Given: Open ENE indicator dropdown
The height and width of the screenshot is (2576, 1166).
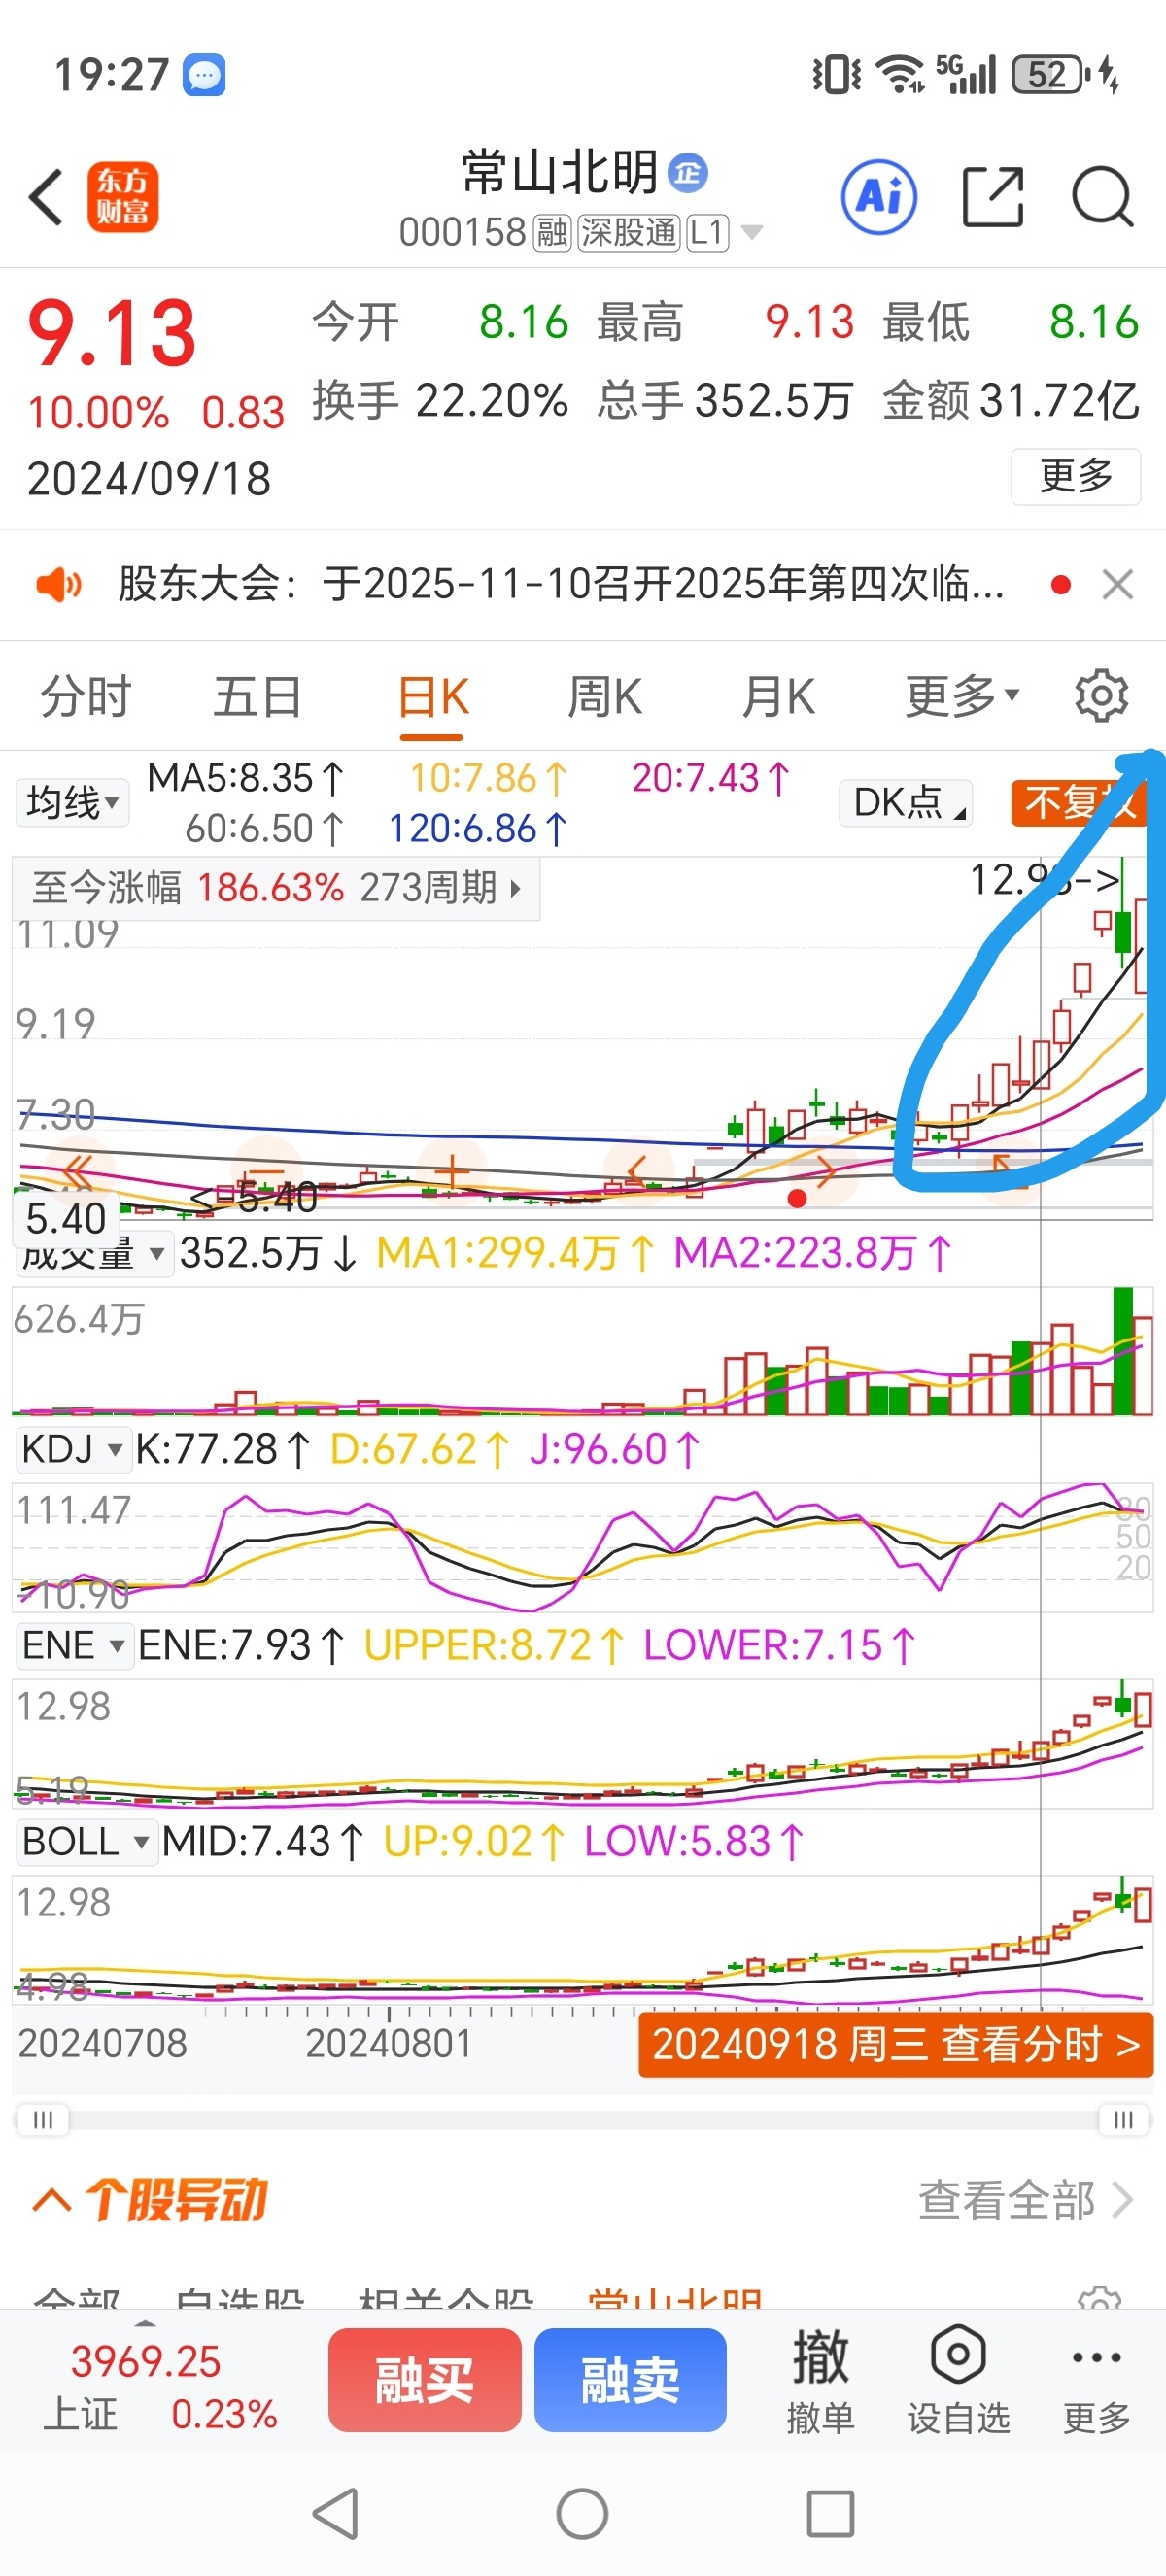Looking at the screenshot, I should click(74, 1645).
